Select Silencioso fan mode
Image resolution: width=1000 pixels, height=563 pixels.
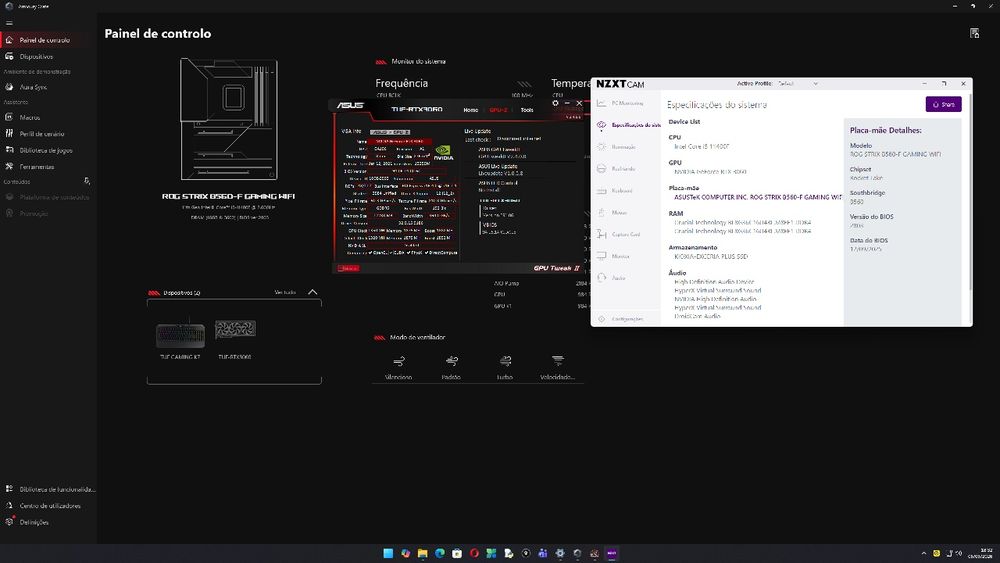[399, 369]
